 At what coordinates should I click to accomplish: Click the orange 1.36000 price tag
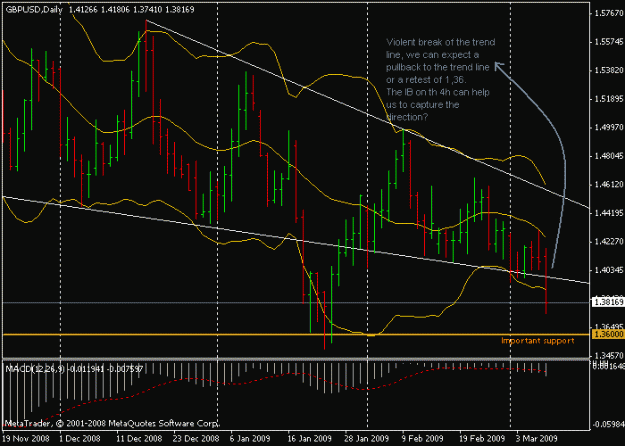point(608,334)
